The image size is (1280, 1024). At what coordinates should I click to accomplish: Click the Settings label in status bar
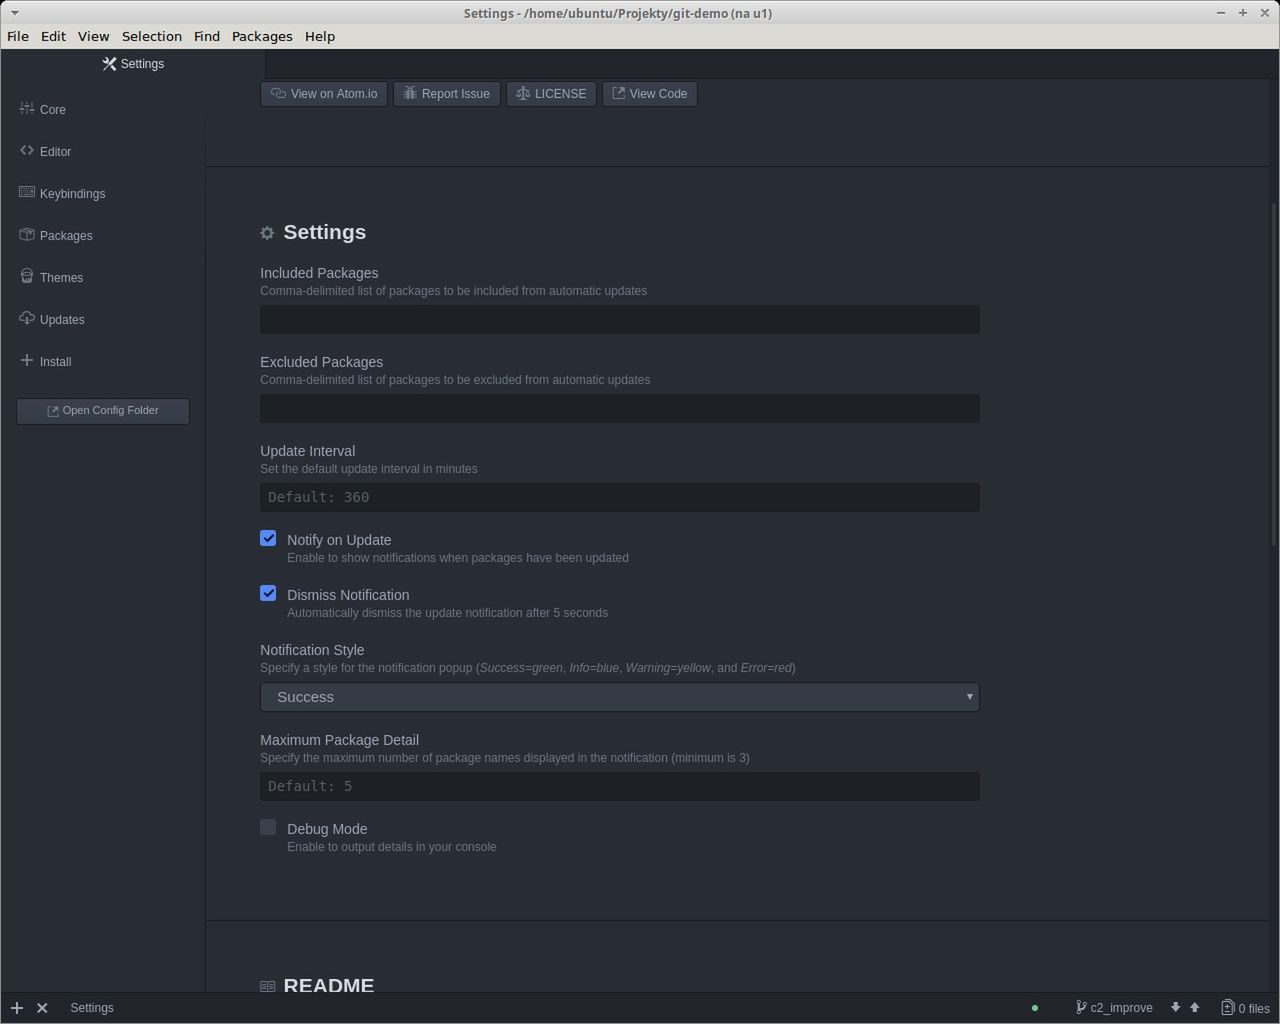[92, 1008]
